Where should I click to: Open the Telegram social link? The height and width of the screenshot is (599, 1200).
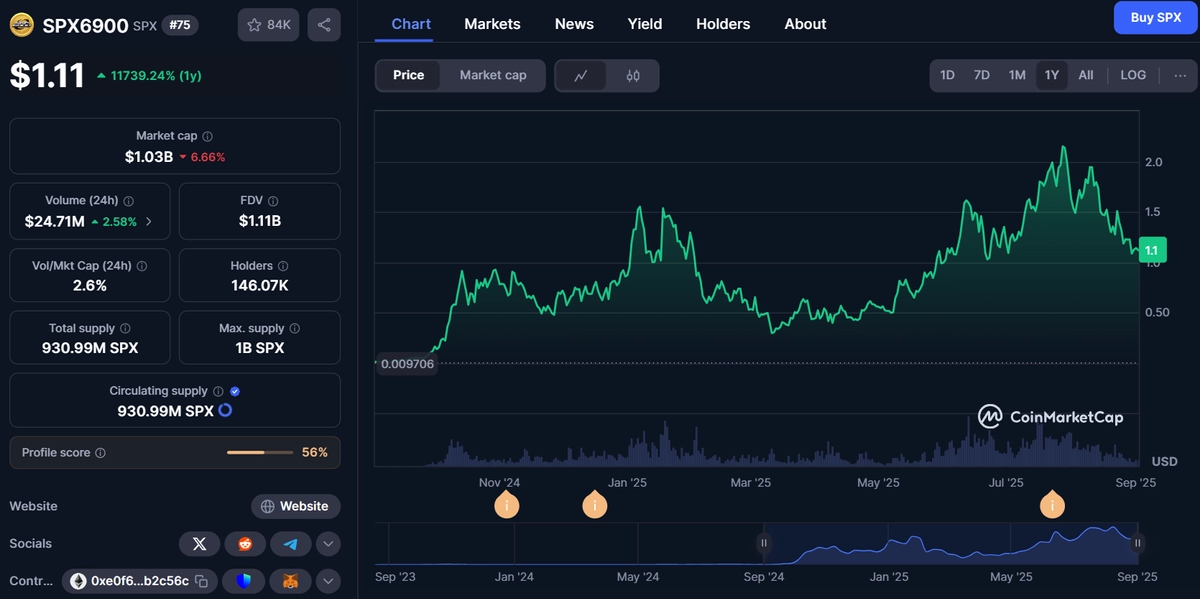[291, 544]
